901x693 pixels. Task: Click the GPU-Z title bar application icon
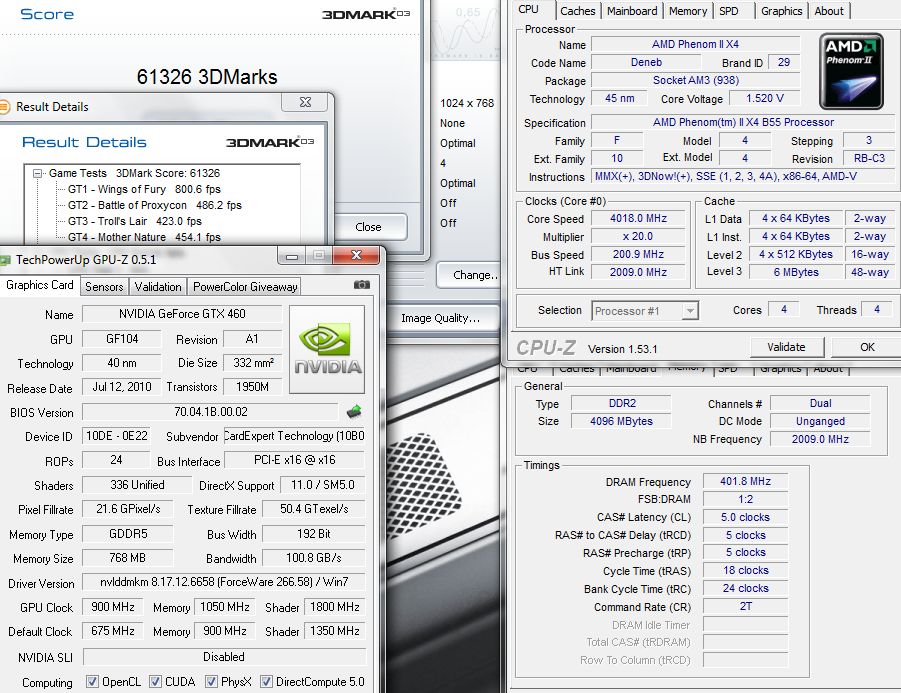pos(5,260)
